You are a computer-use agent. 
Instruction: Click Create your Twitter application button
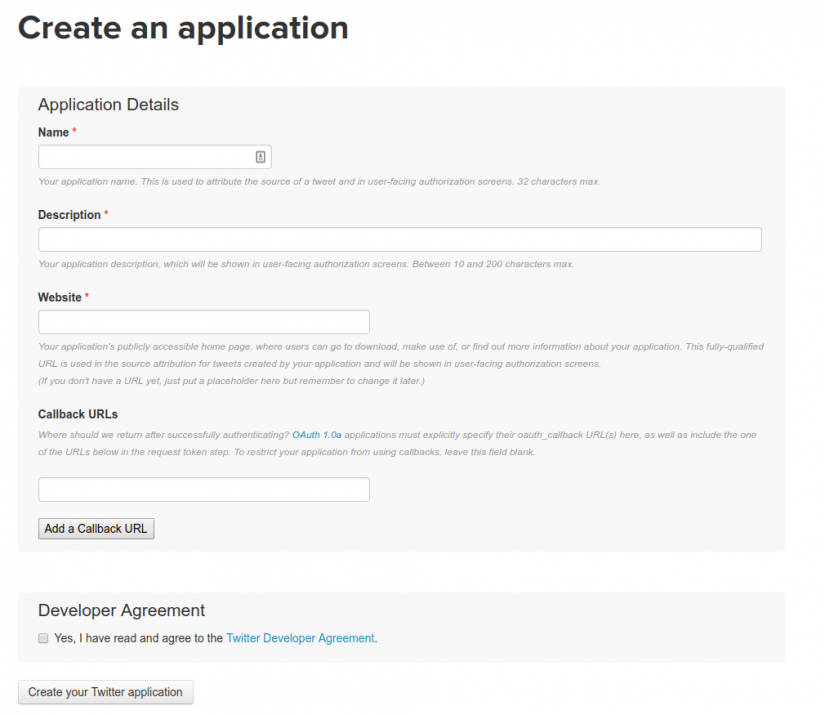pyautogui.click(x=105, y=692)
